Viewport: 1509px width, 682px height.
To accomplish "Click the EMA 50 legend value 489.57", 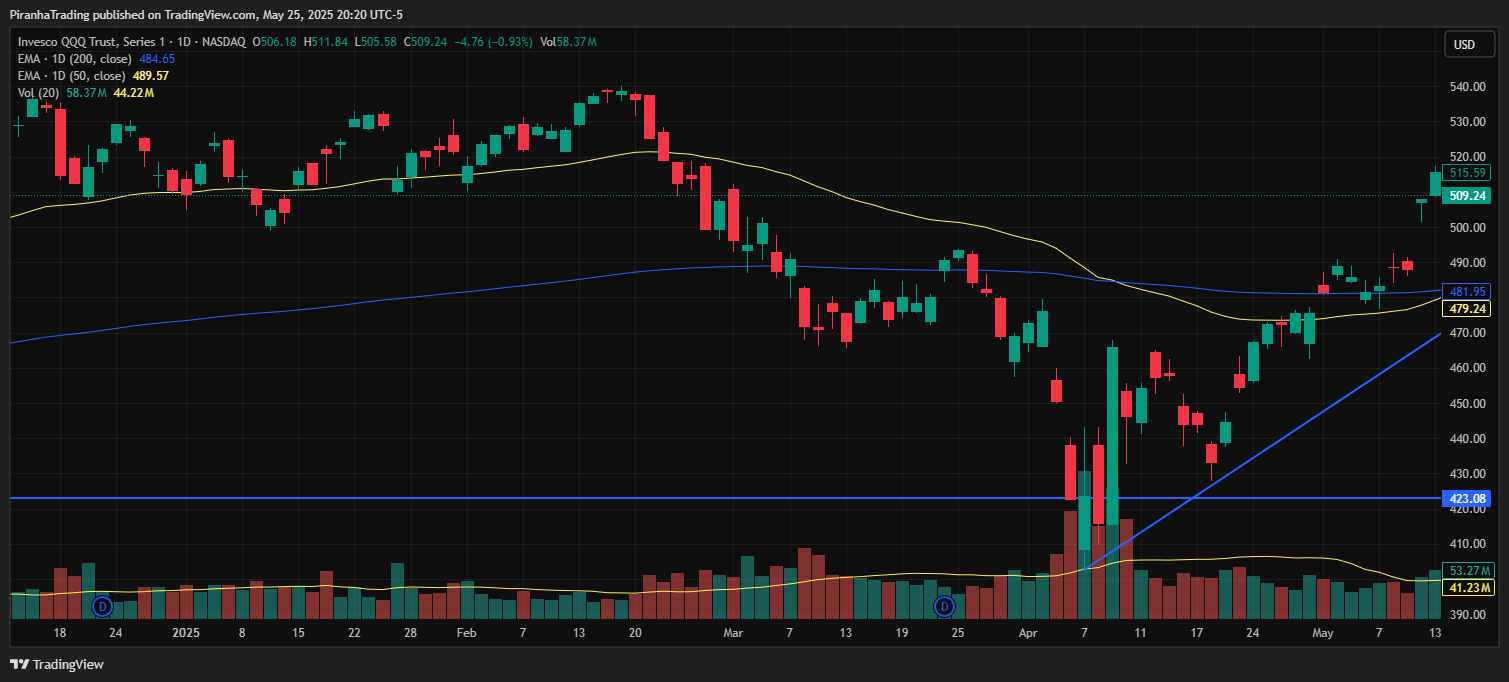I will tap(150, 76).
